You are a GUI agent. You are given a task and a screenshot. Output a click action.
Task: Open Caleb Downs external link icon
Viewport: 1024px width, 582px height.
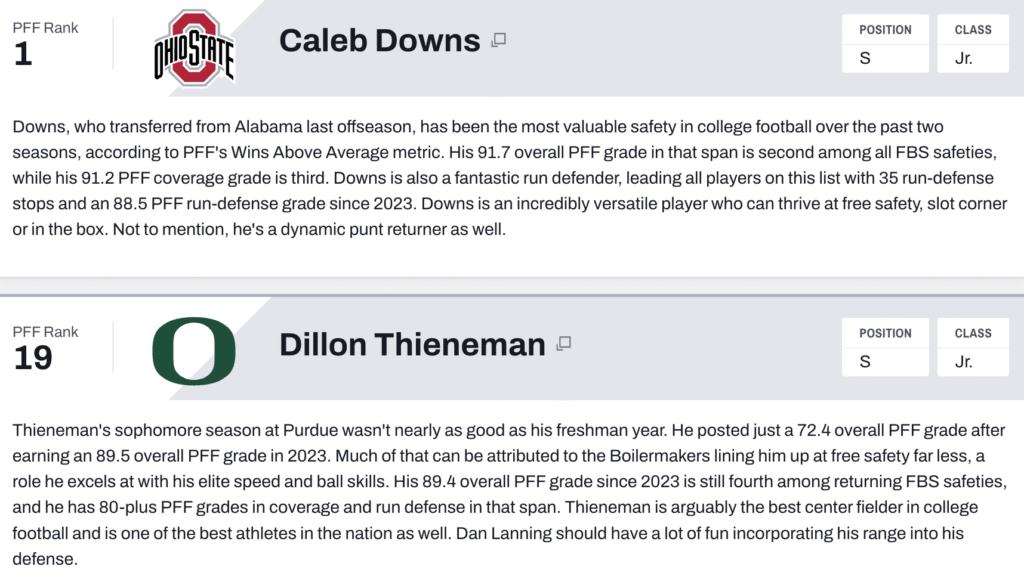499,40
